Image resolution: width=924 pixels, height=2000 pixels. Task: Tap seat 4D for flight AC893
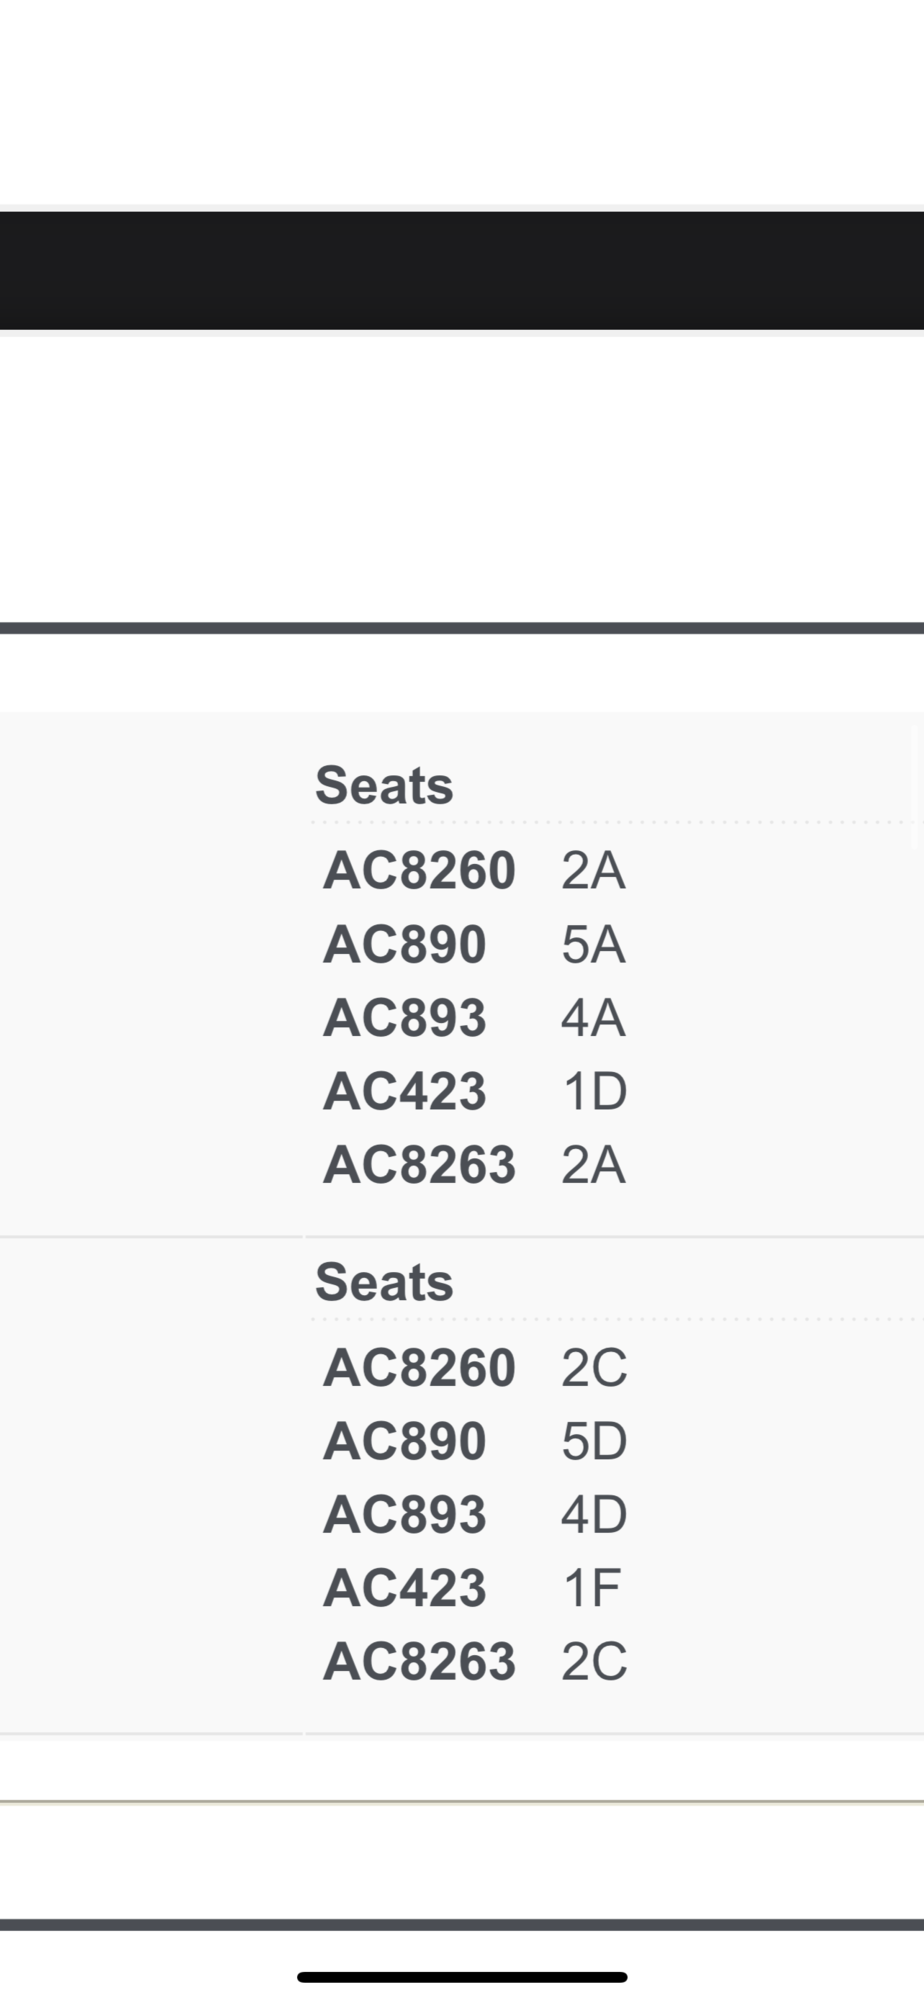tap(594, 1514)
